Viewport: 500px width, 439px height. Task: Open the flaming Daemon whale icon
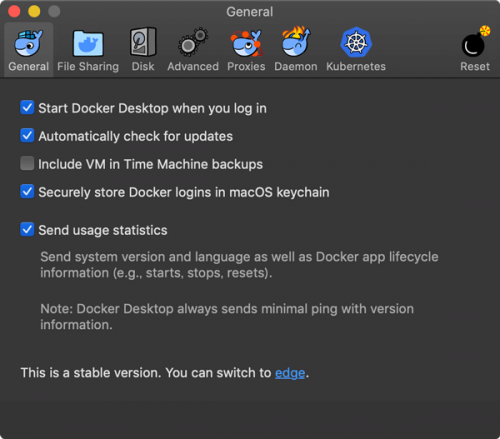click(x=296, y=42)
